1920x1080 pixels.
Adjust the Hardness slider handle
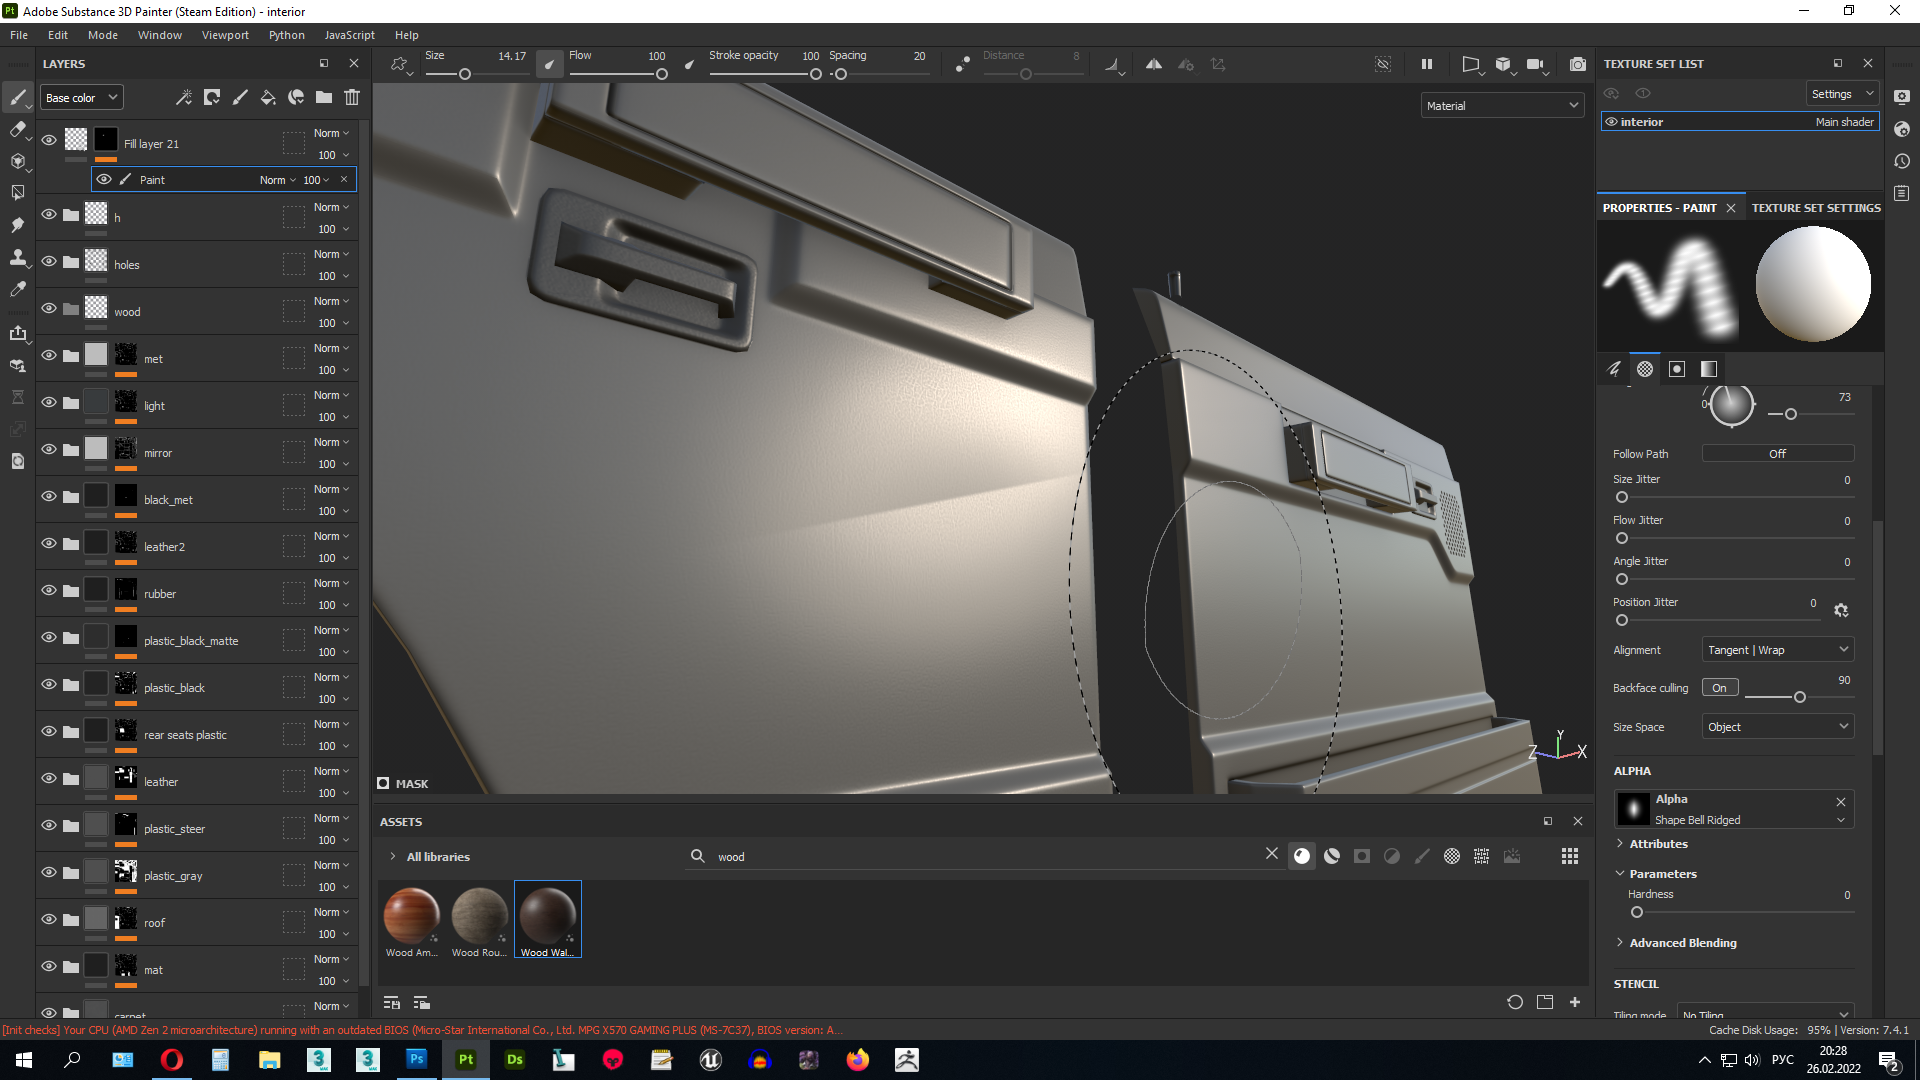pos(1637,912)
